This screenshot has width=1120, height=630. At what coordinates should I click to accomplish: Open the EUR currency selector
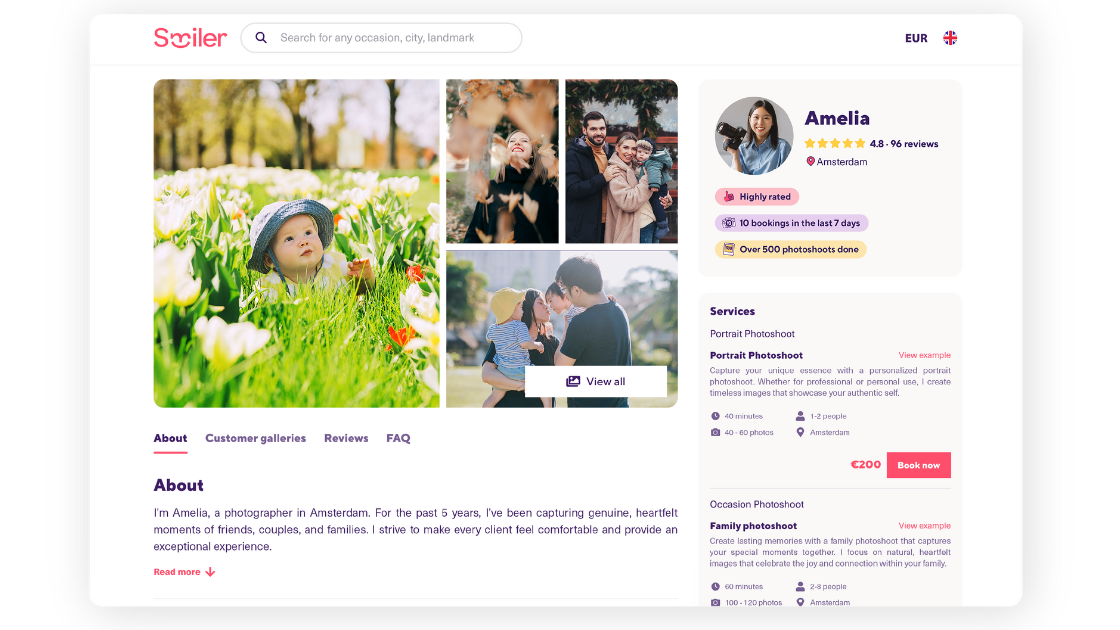tap(916, 38)
